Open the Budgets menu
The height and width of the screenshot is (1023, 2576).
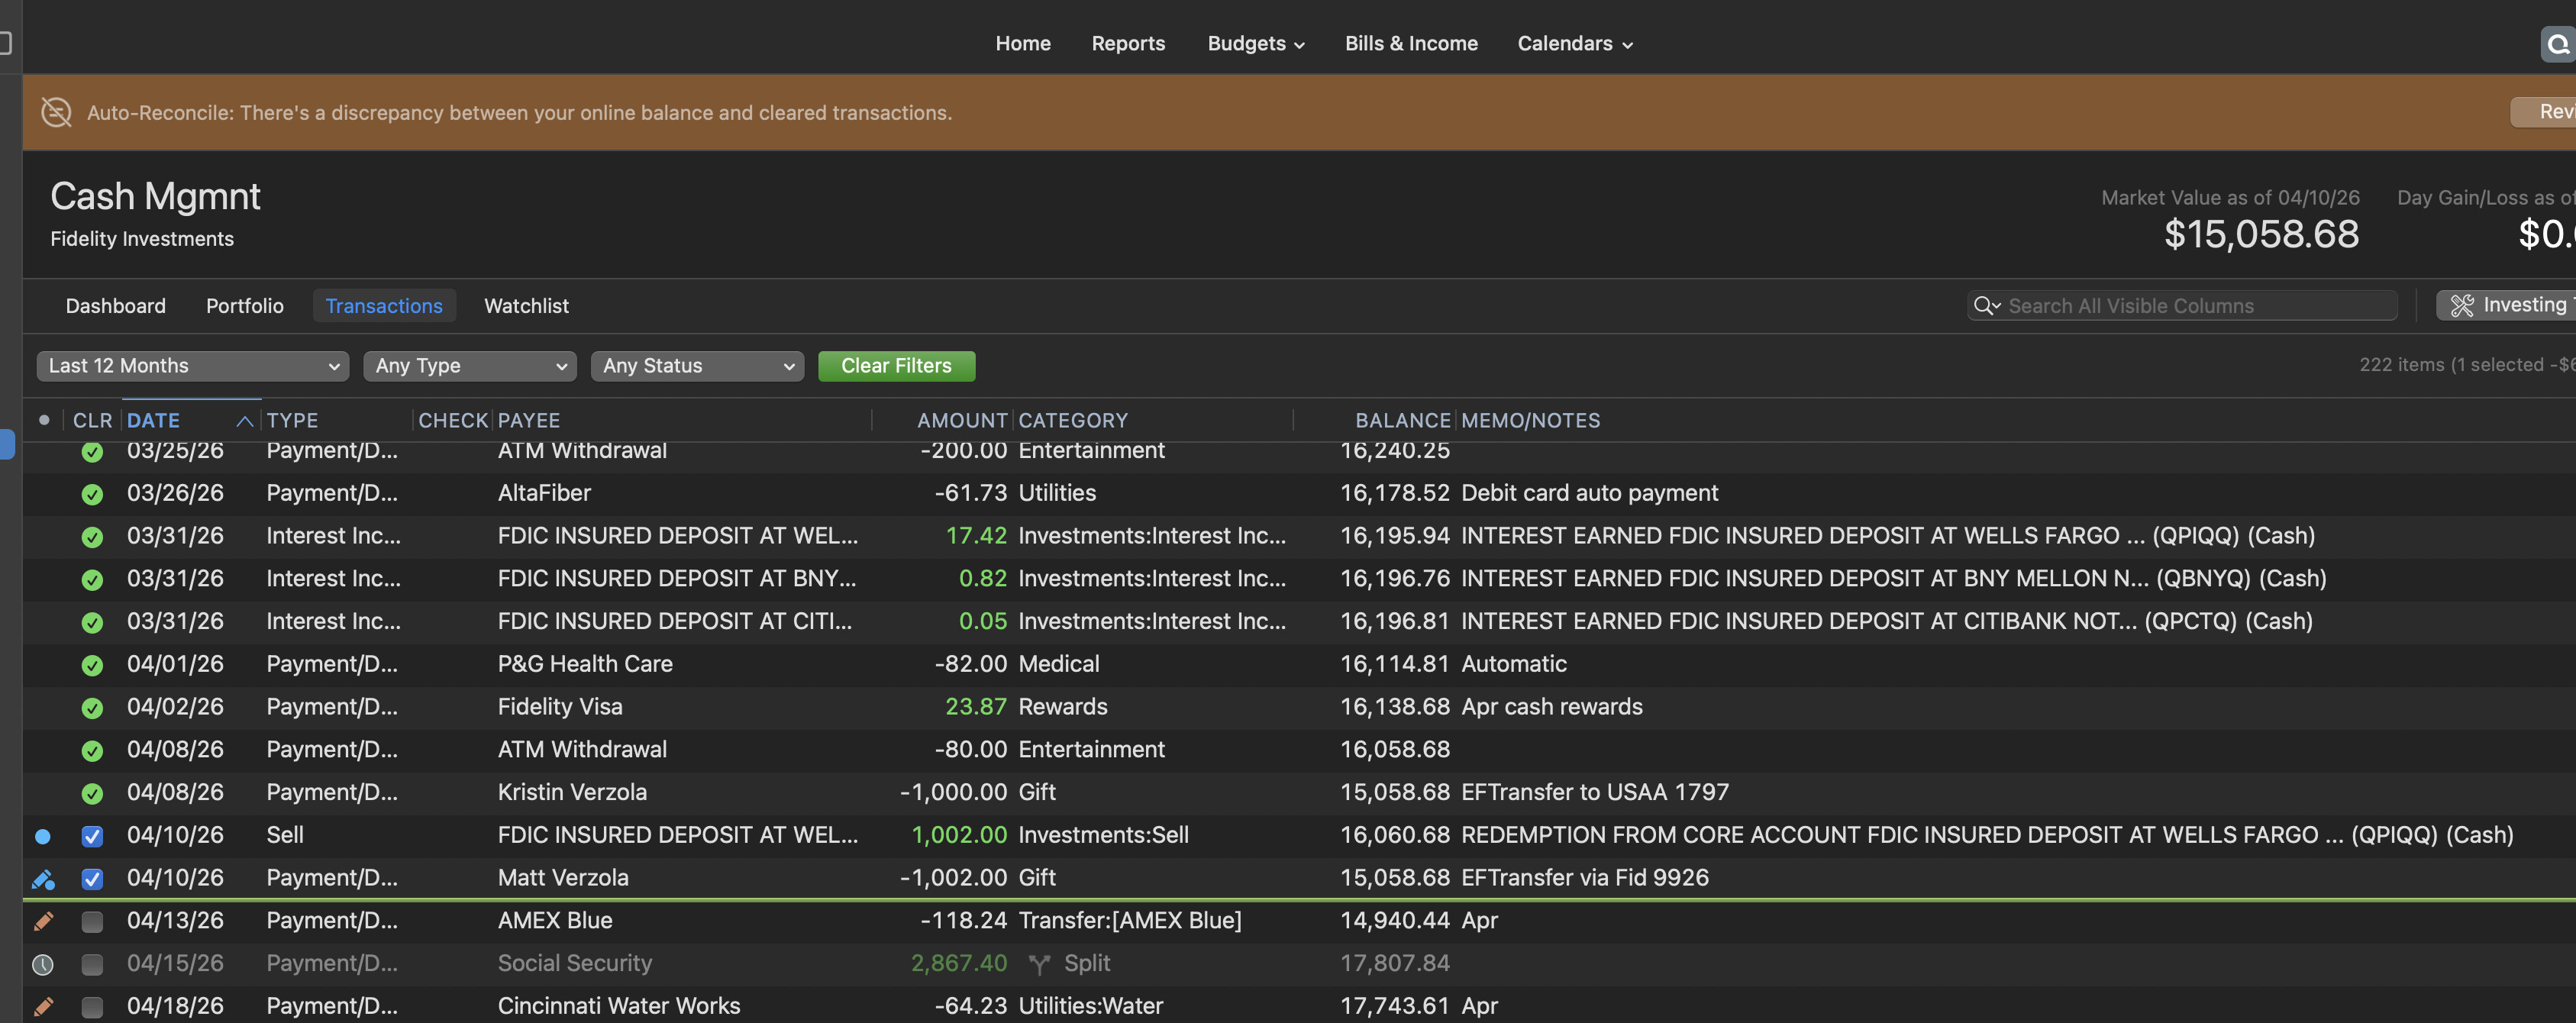point(1255,44)
